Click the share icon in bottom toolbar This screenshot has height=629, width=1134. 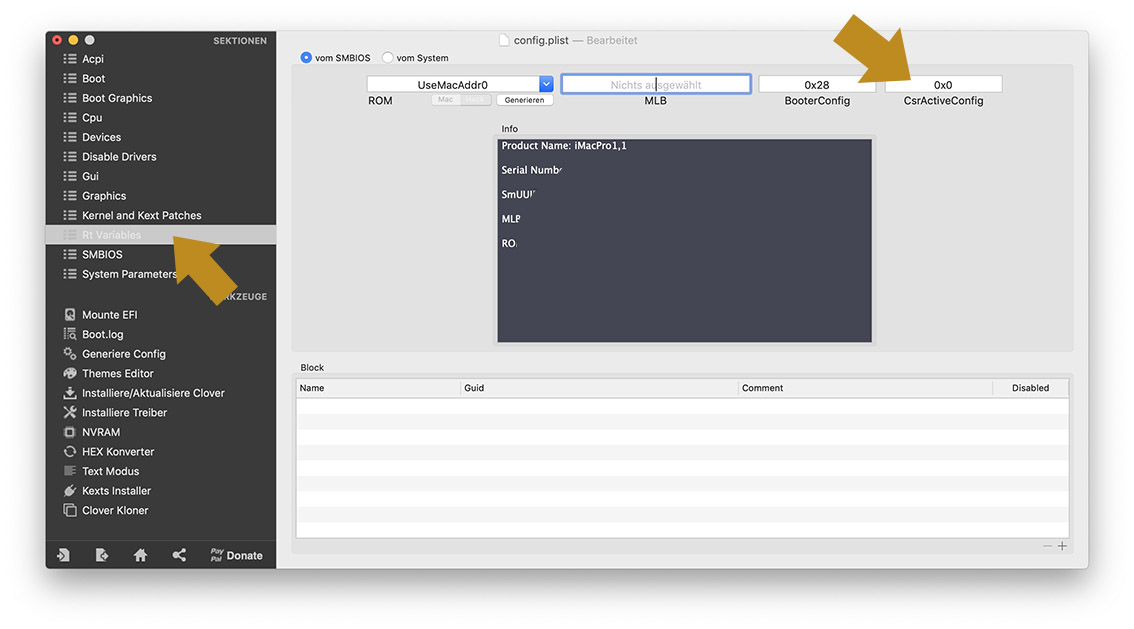click(179, 555)
